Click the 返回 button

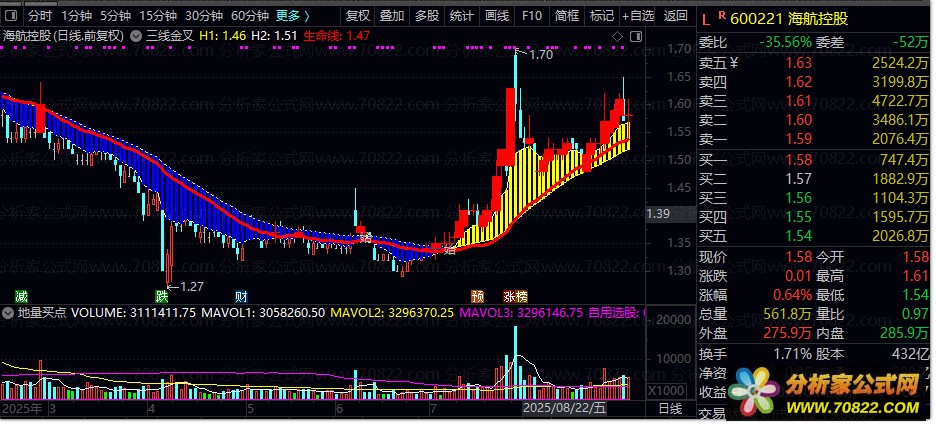click(675, 16)
